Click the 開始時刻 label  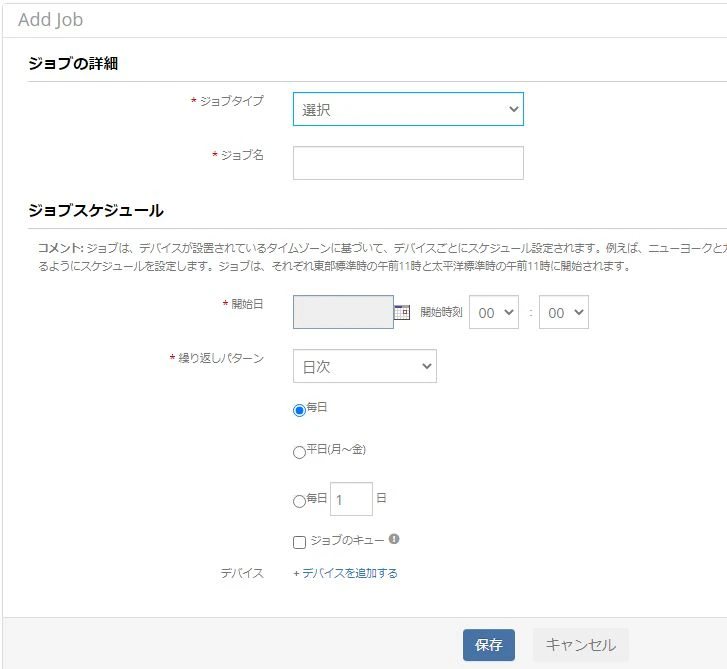click(441, 312)
